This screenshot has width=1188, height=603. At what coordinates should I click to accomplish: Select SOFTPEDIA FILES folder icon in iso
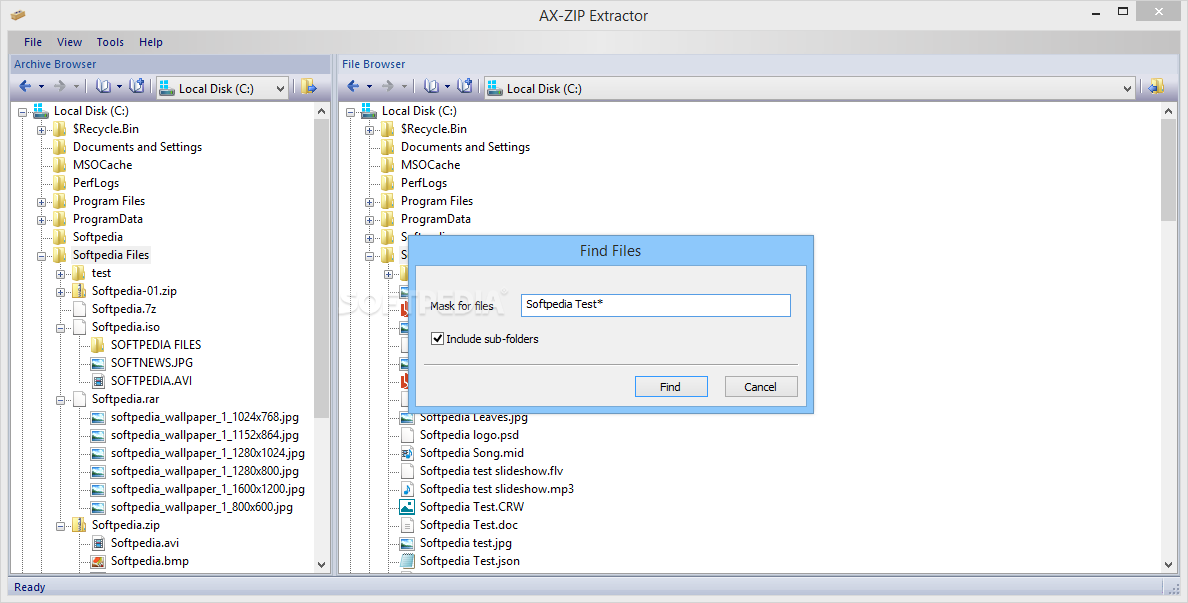point(98,345)
